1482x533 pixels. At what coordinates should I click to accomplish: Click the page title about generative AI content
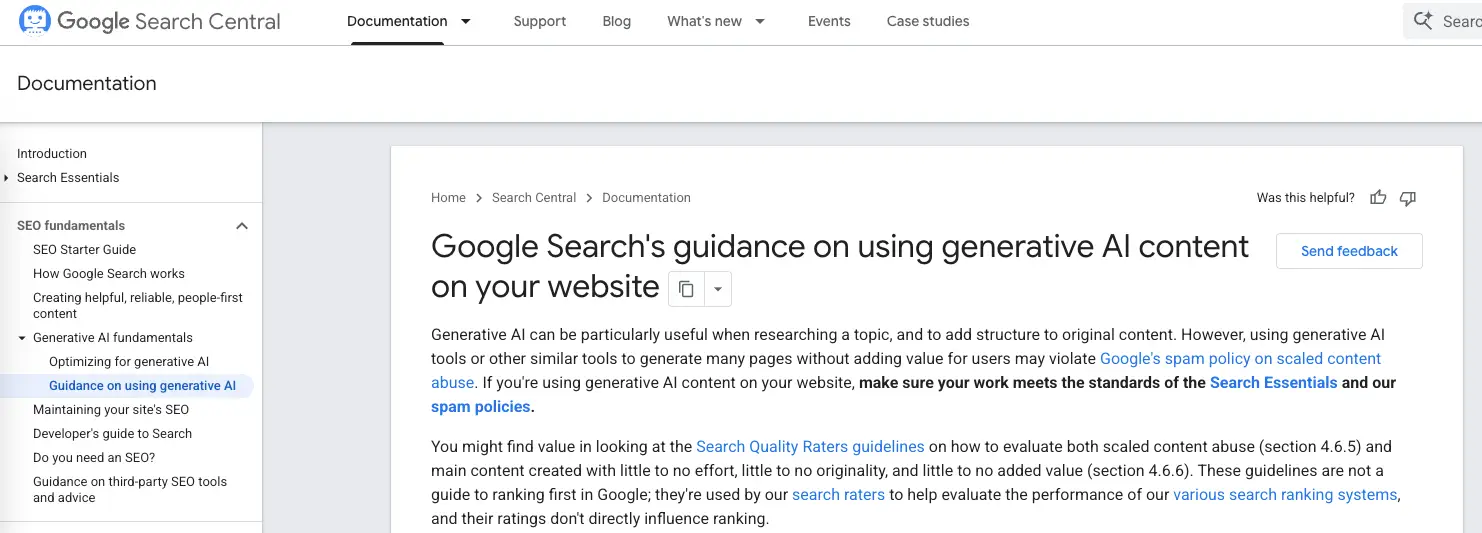pos(840,267)
